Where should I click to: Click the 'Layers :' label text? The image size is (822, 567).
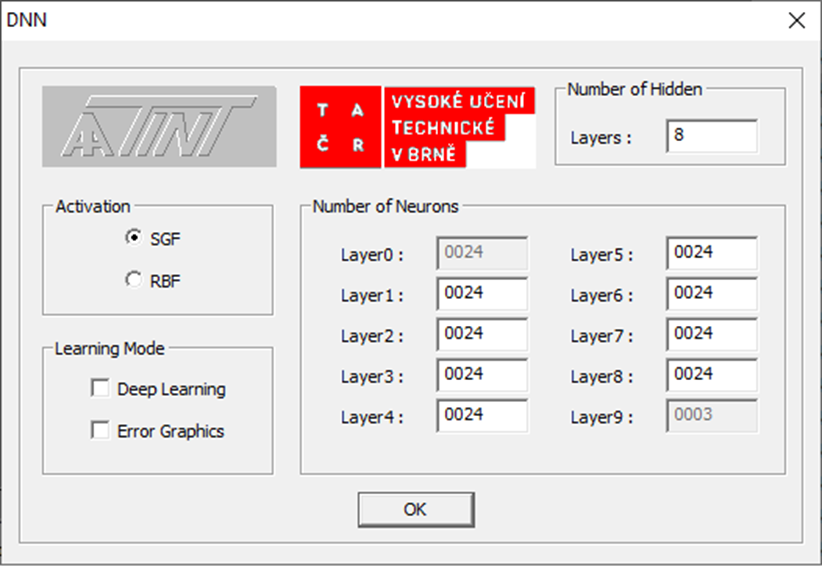click(x=601, y=138)
